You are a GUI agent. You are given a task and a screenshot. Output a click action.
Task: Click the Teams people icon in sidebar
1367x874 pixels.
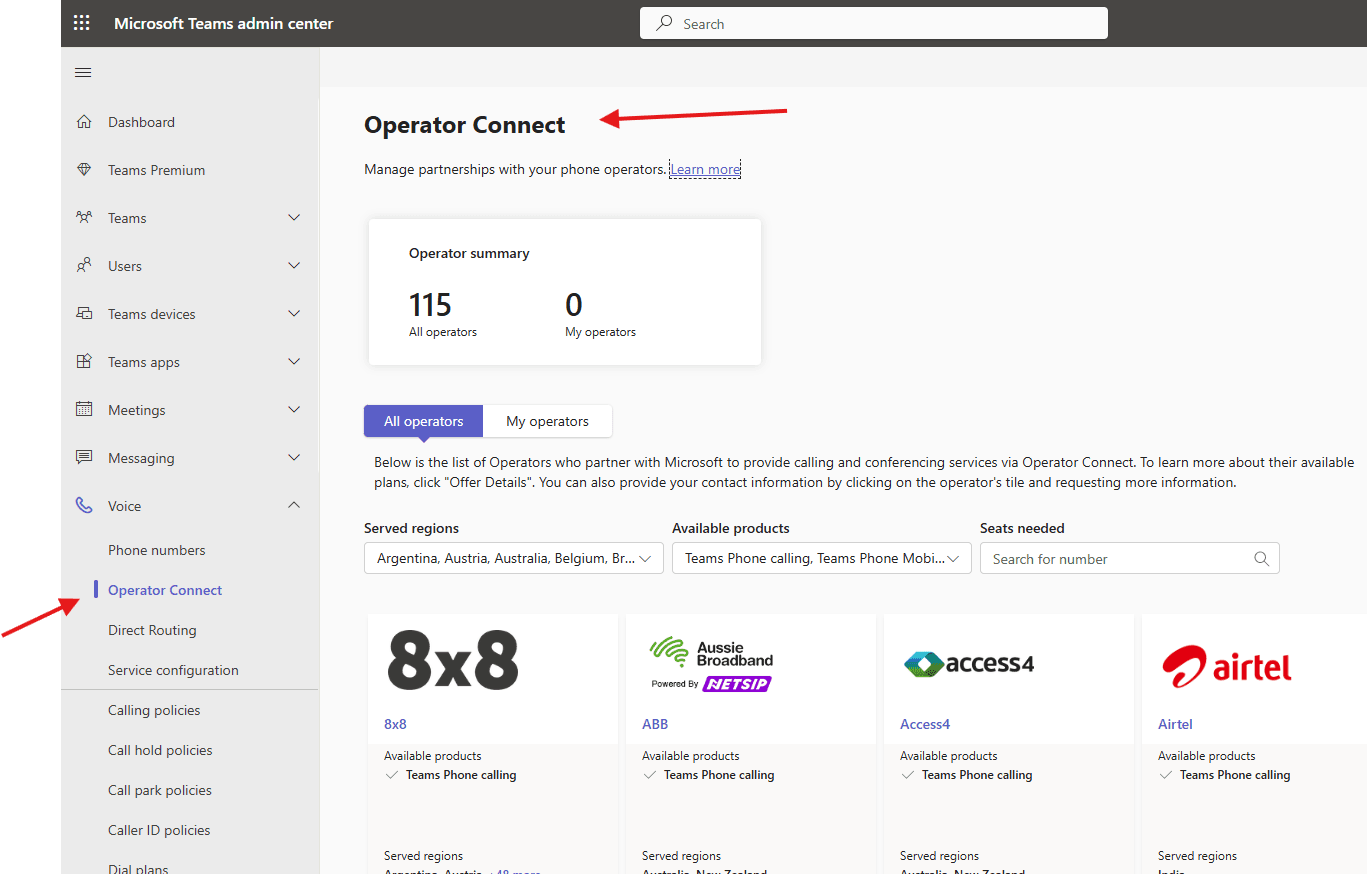[84, 217]
